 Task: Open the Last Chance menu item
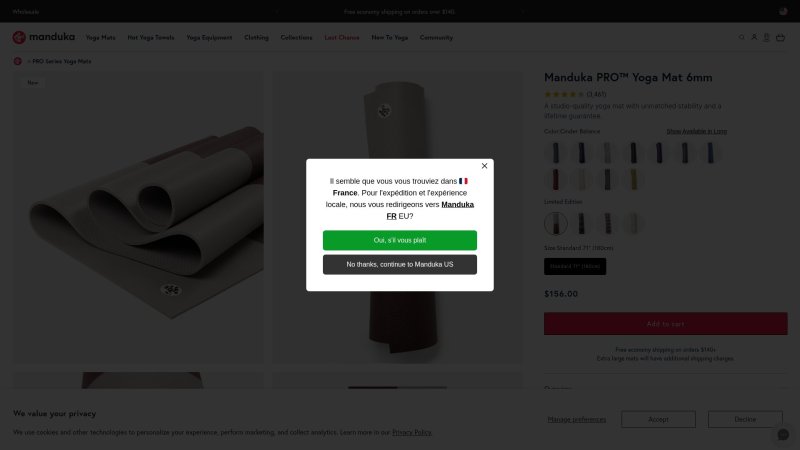[342, 37]
